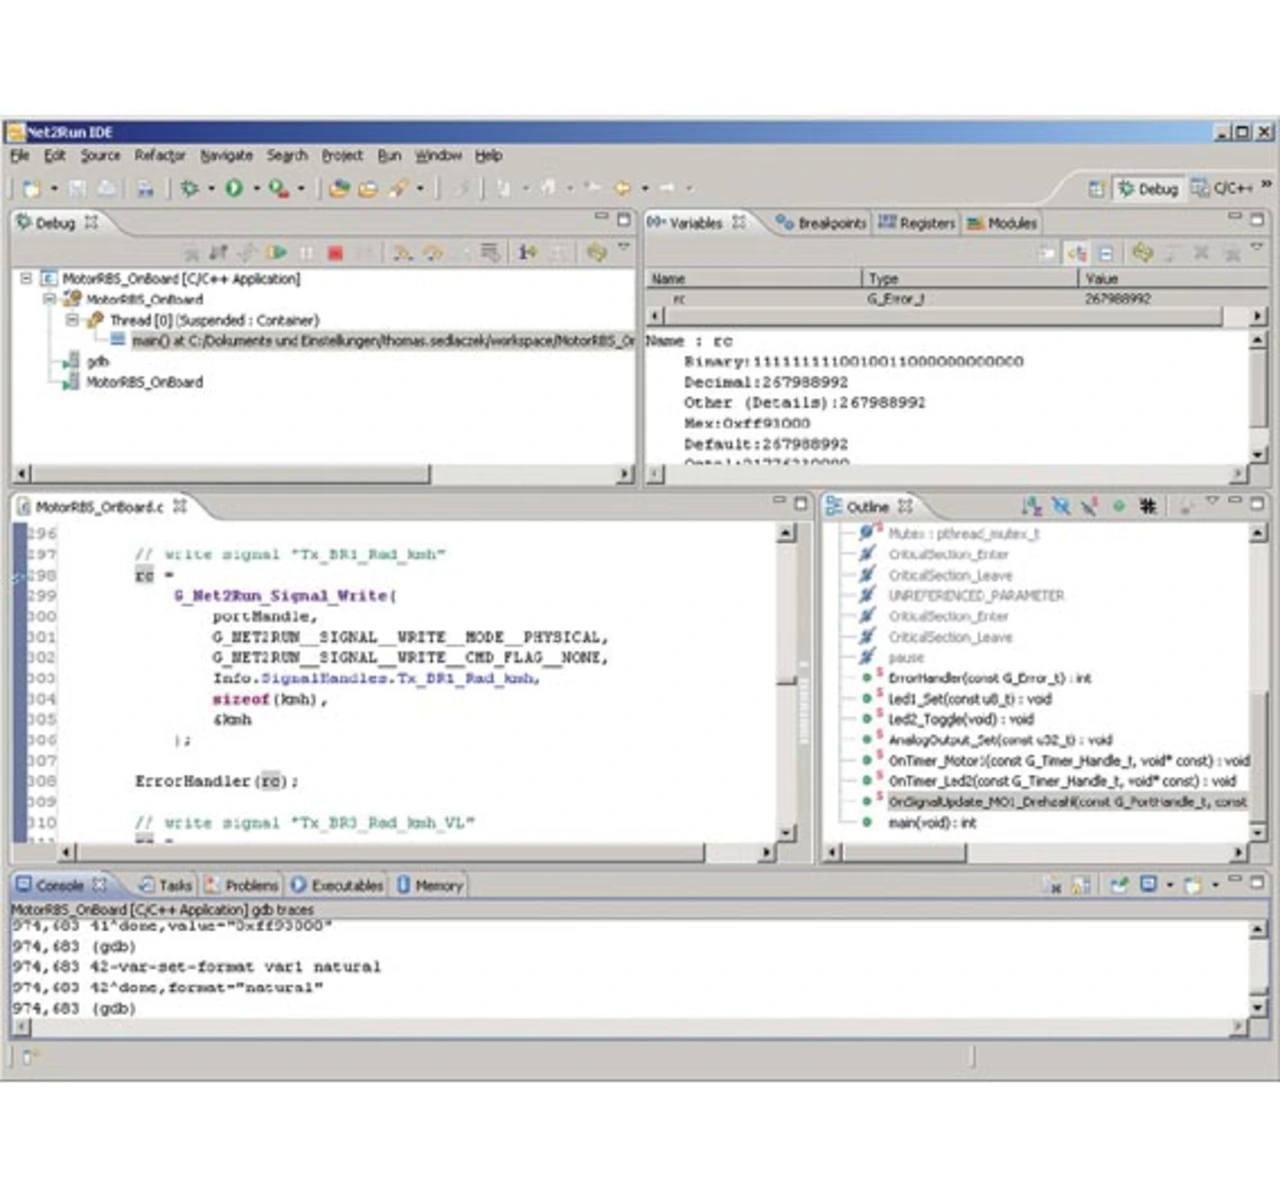Click the Step Into icon
This screenshot has width=1280, height=1190.
[402, 253]
